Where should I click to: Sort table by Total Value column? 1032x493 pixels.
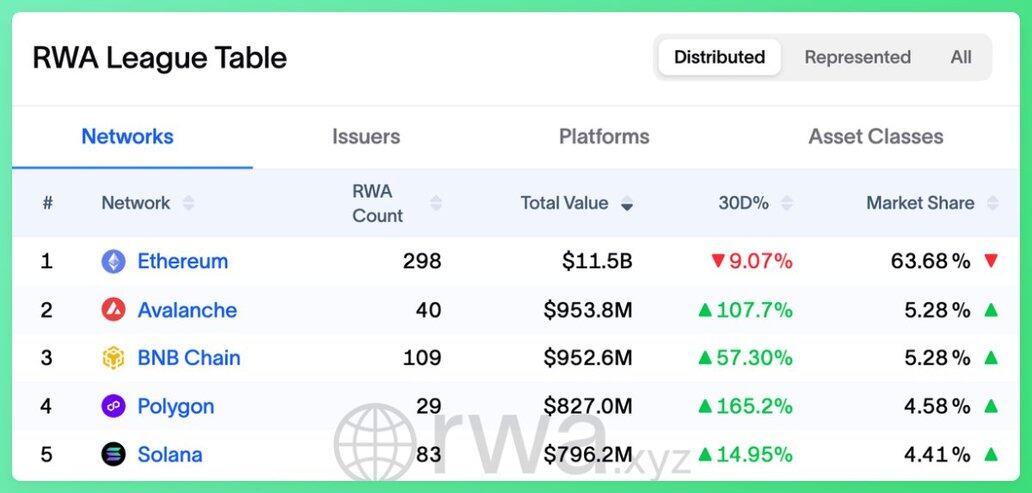(x=565, y=203)
